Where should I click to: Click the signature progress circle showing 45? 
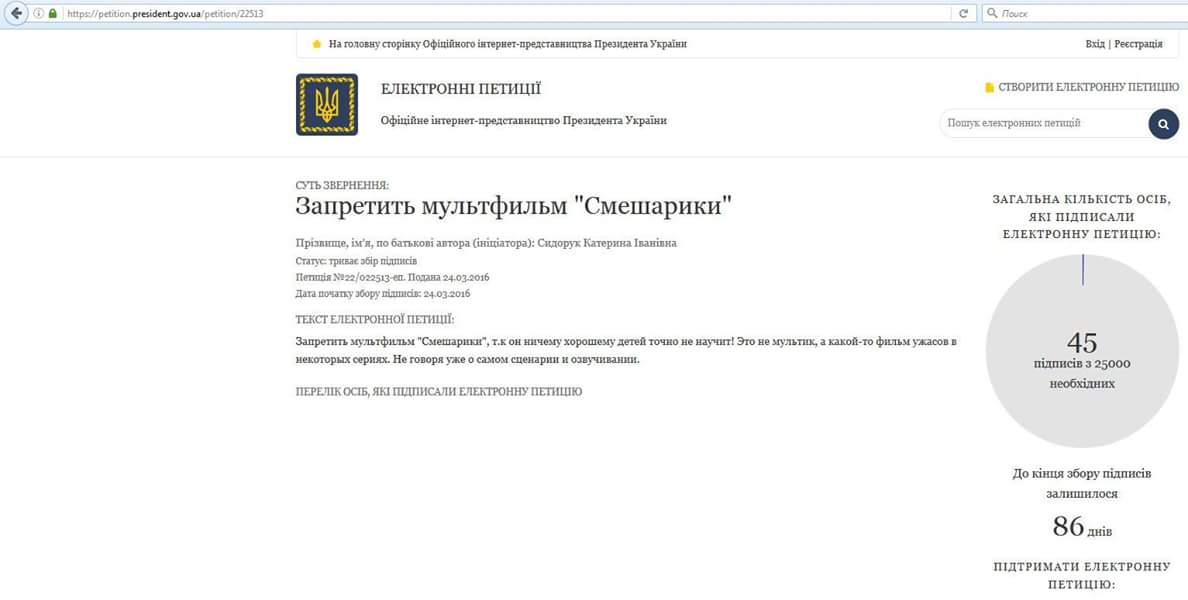(1082, 351)
